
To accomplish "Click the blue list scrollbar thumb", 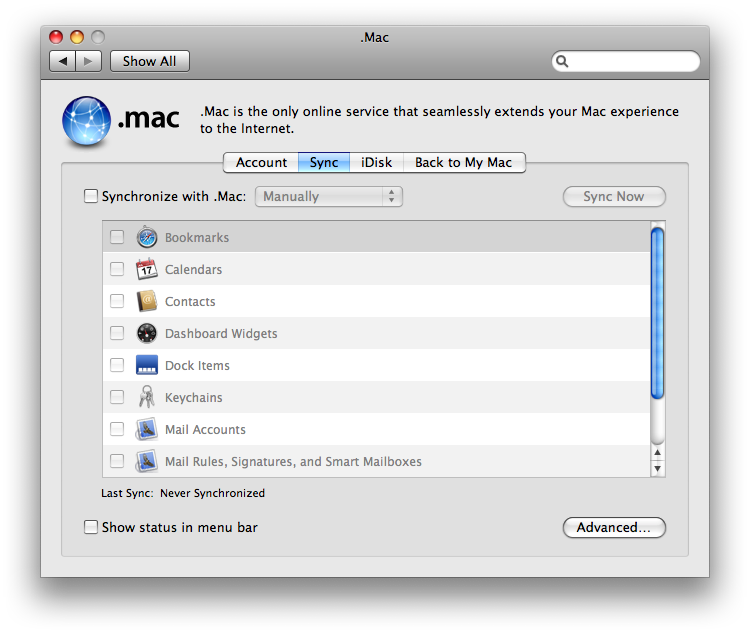I will click(x=658, y=313).
